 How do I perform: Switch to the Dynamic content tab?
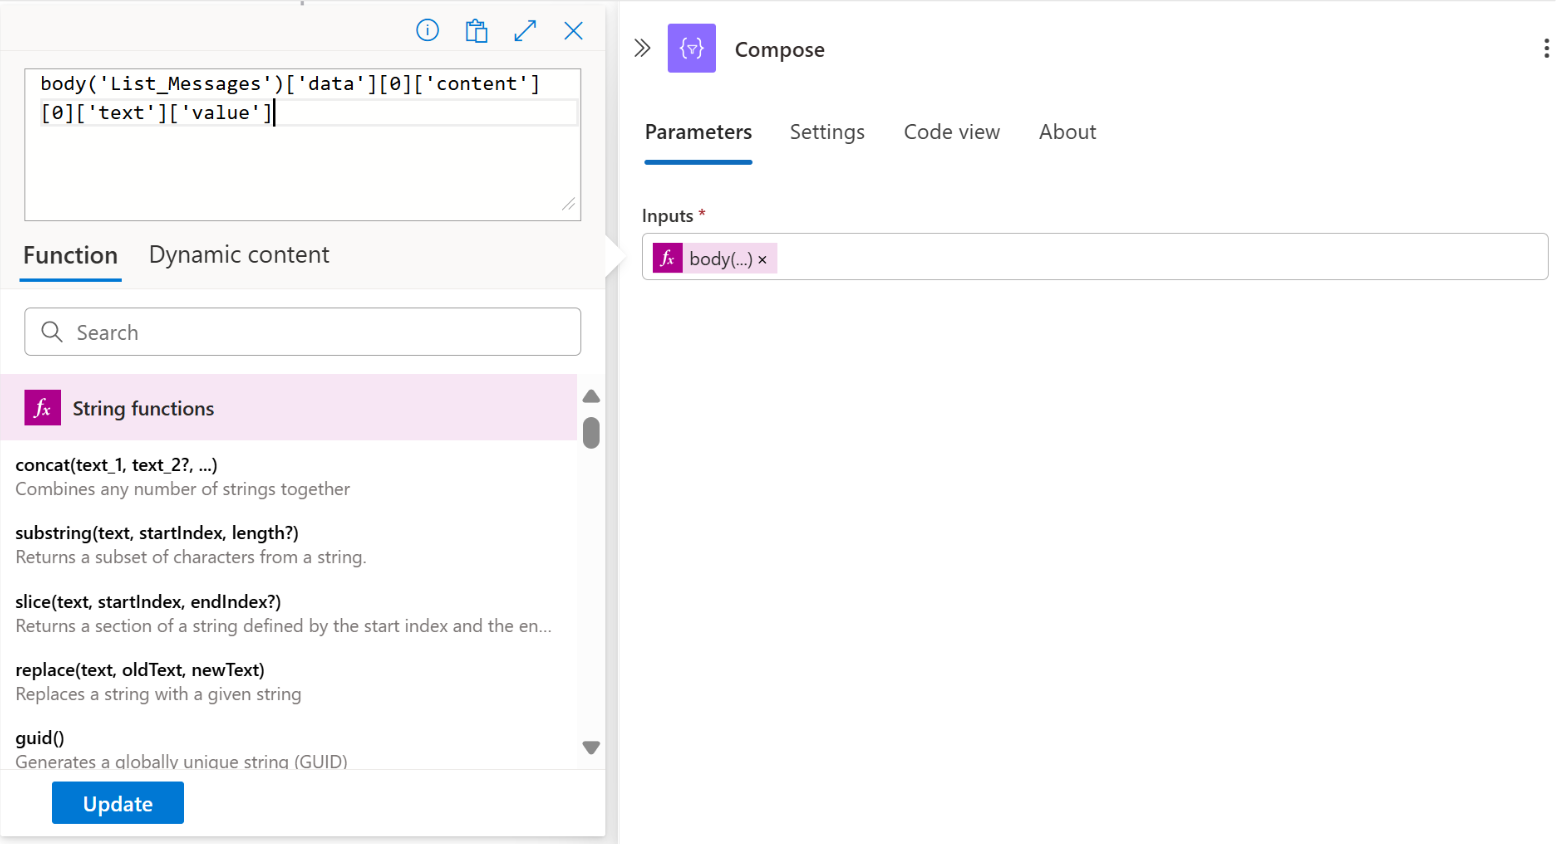(239, 255)
